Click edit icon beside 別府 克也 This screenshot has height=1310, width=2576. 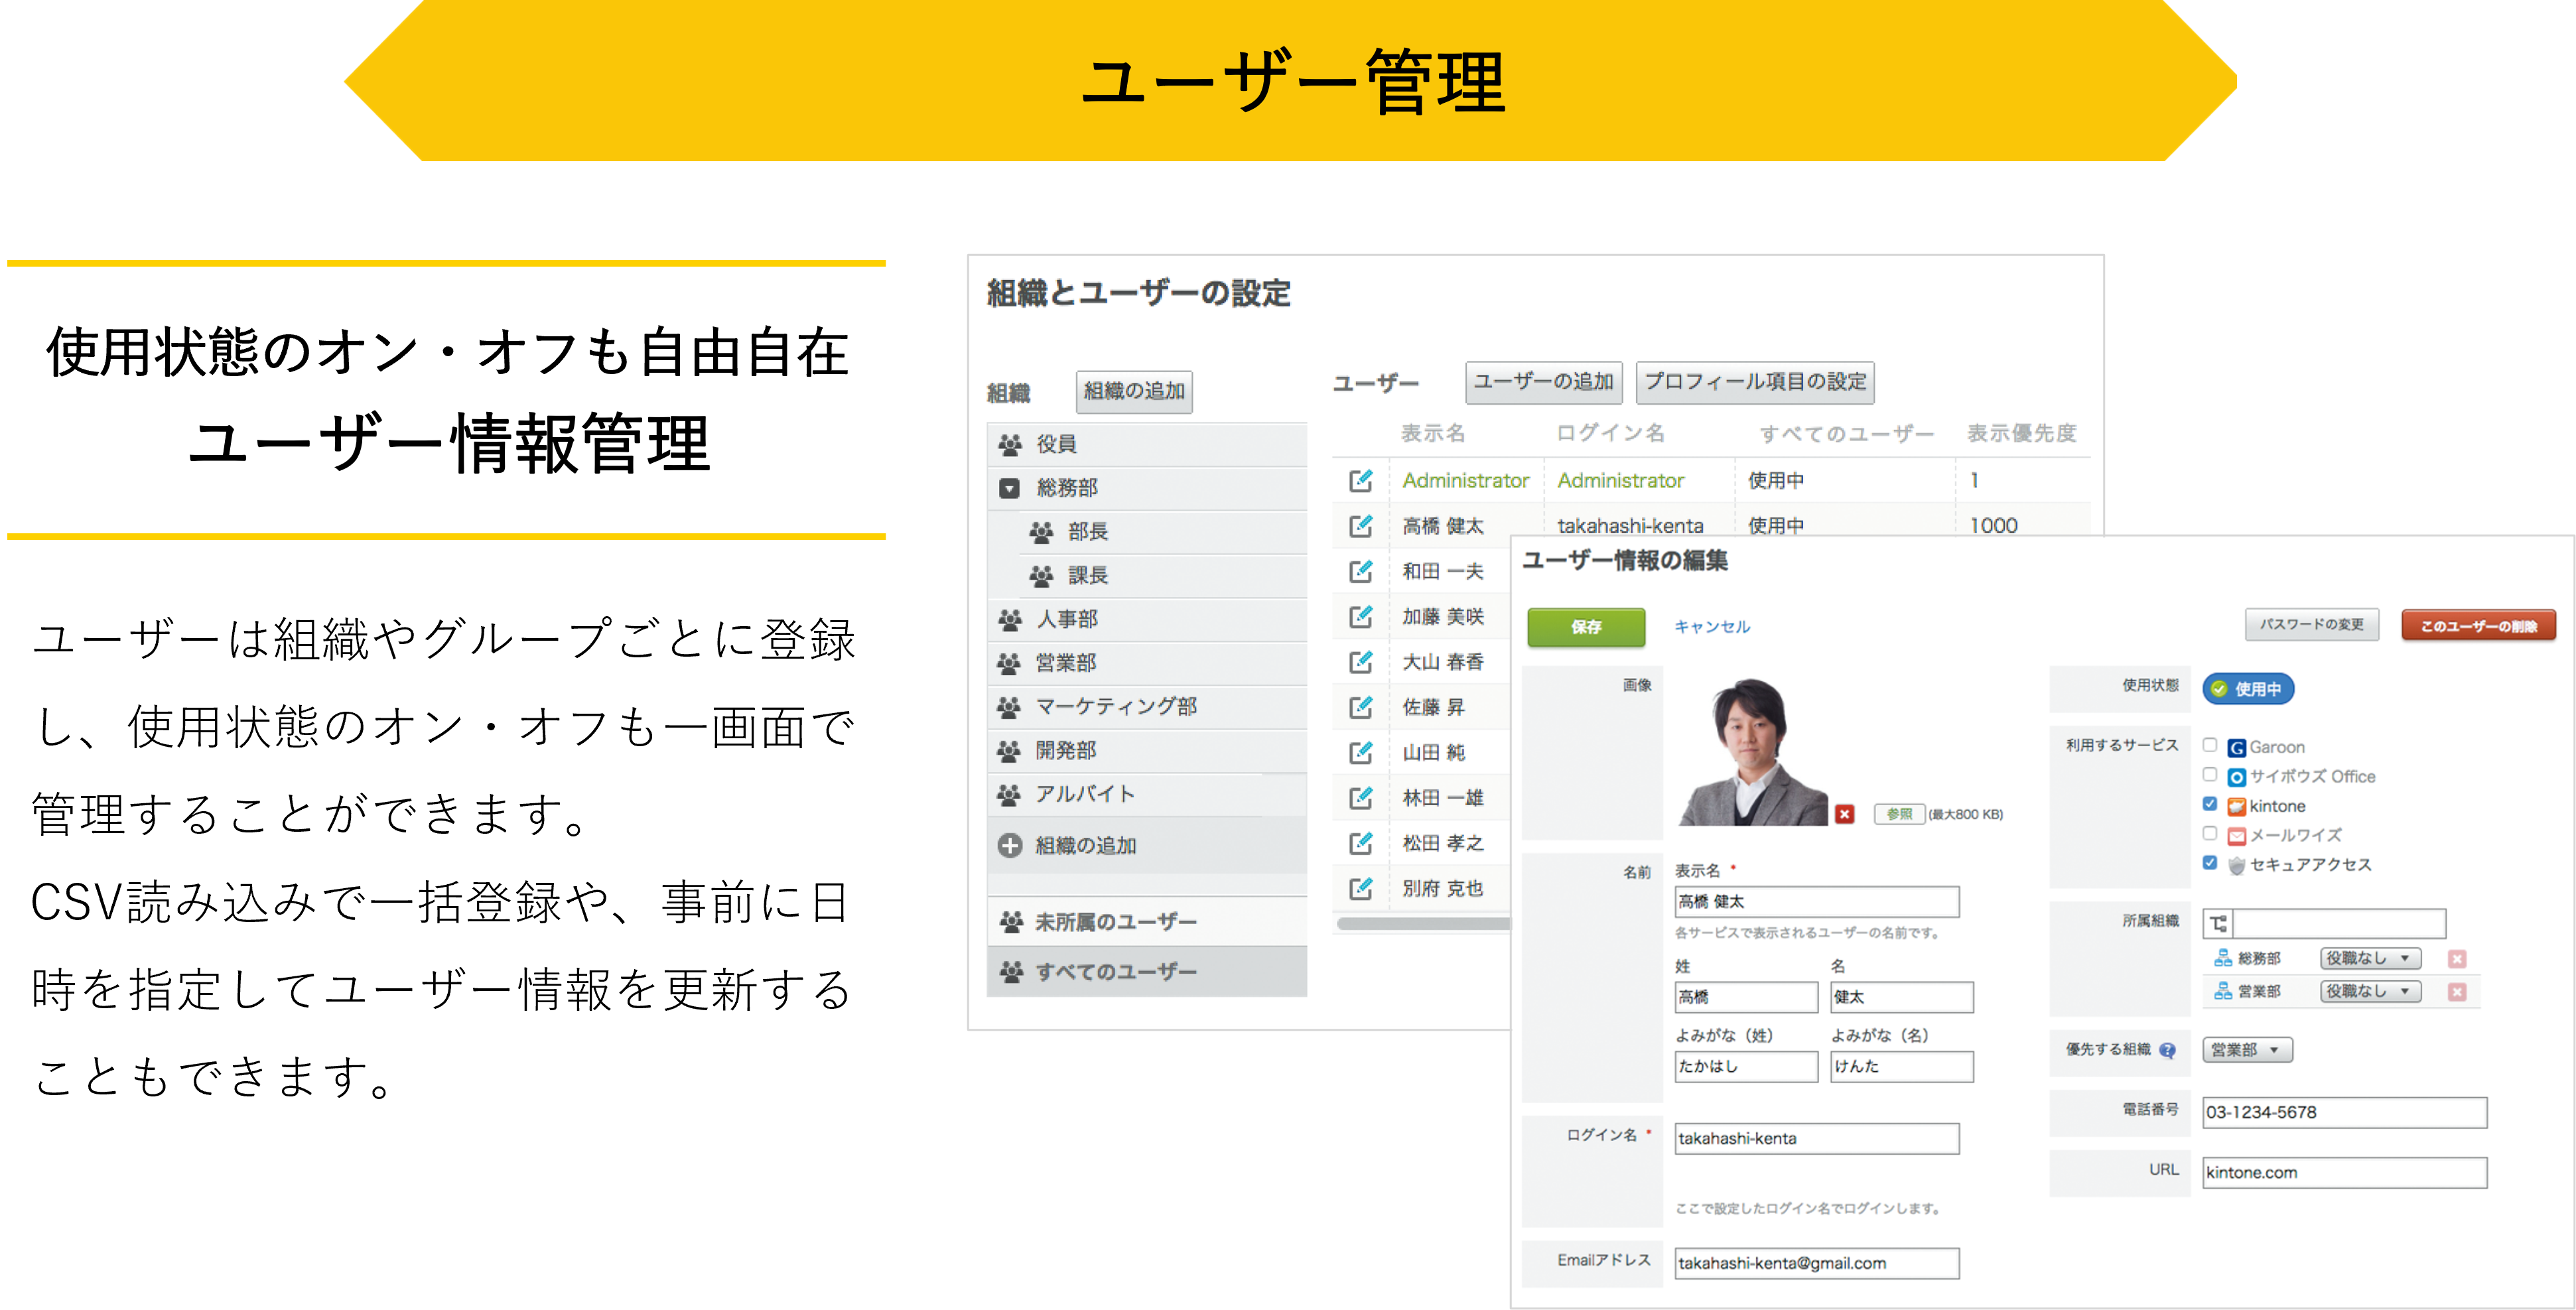[1360, 888]
